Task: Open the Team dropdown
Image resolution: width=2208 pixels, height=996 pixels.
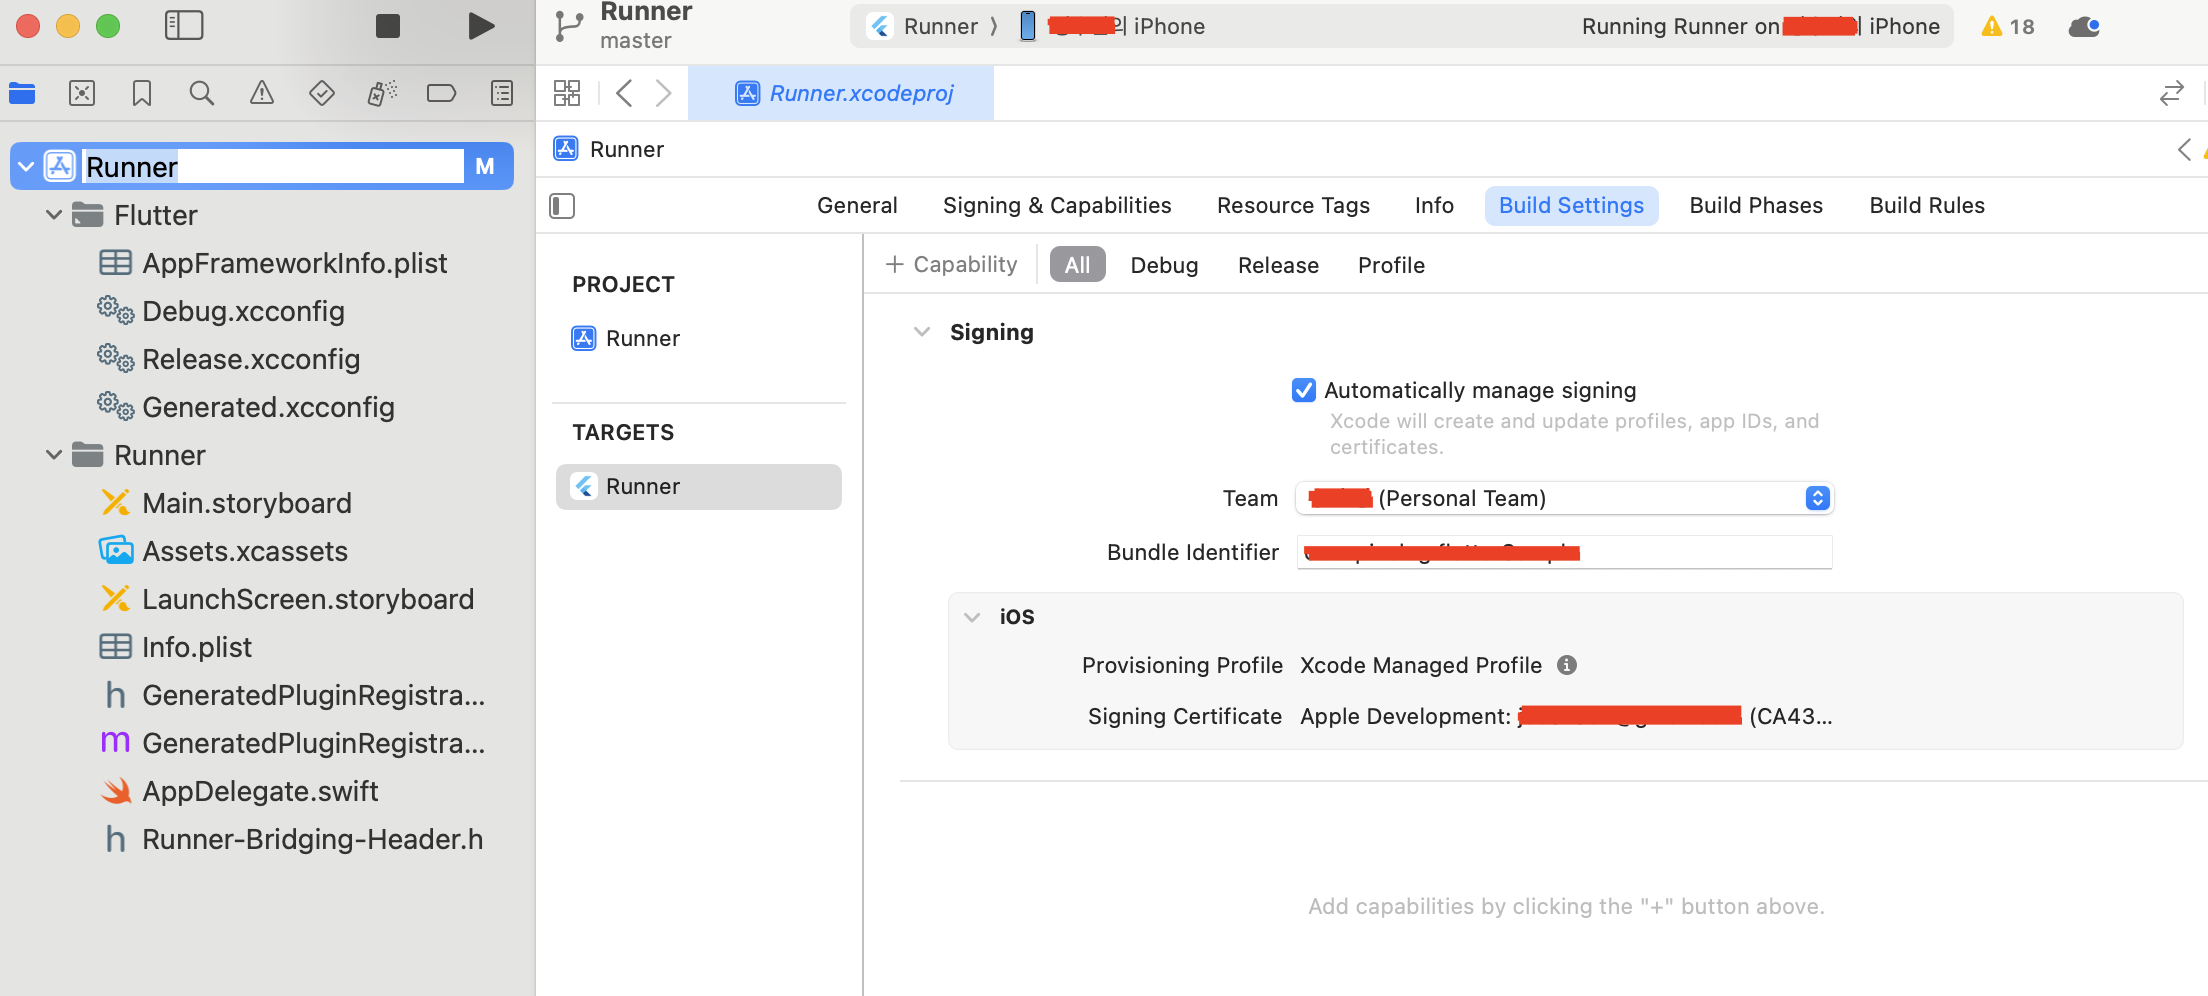Action: pos(1565,498)
